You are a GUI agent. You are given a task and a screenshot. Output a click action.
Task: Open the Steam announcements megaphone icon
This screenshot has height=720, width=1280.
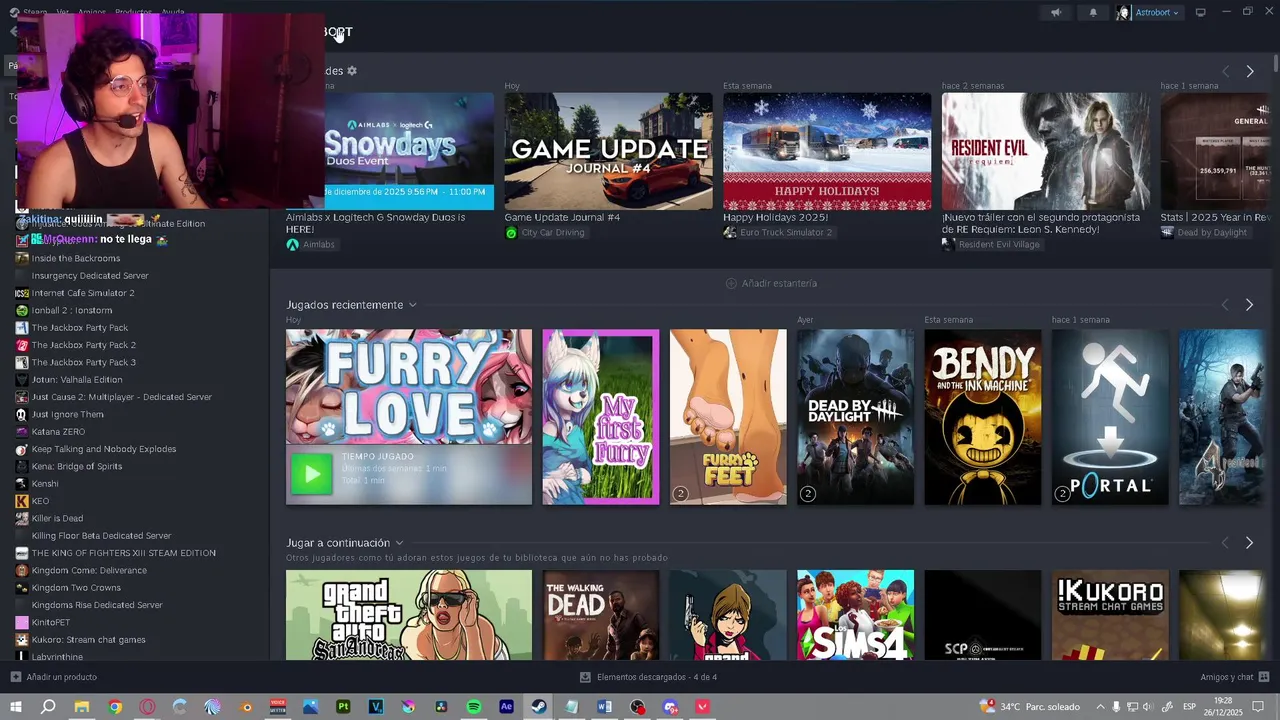(x=1056, y=12)
